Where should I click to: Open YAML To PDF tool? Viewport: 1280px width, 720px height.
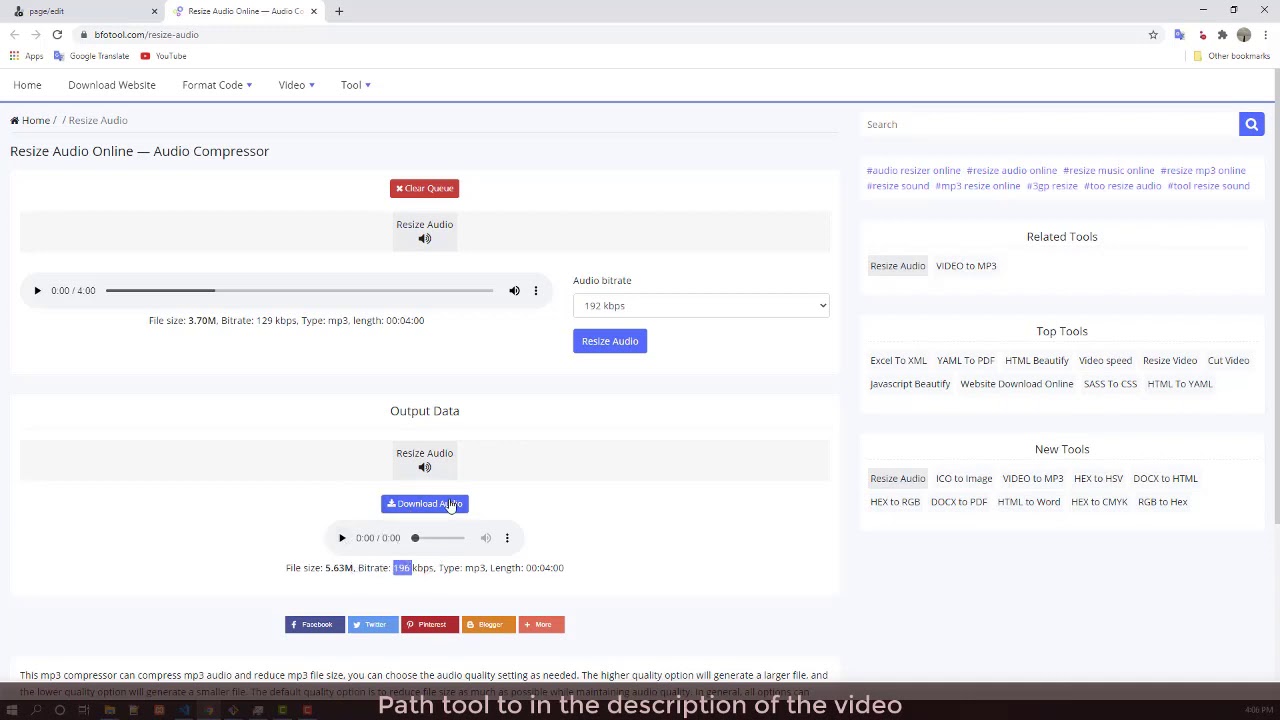coord(966,361)
